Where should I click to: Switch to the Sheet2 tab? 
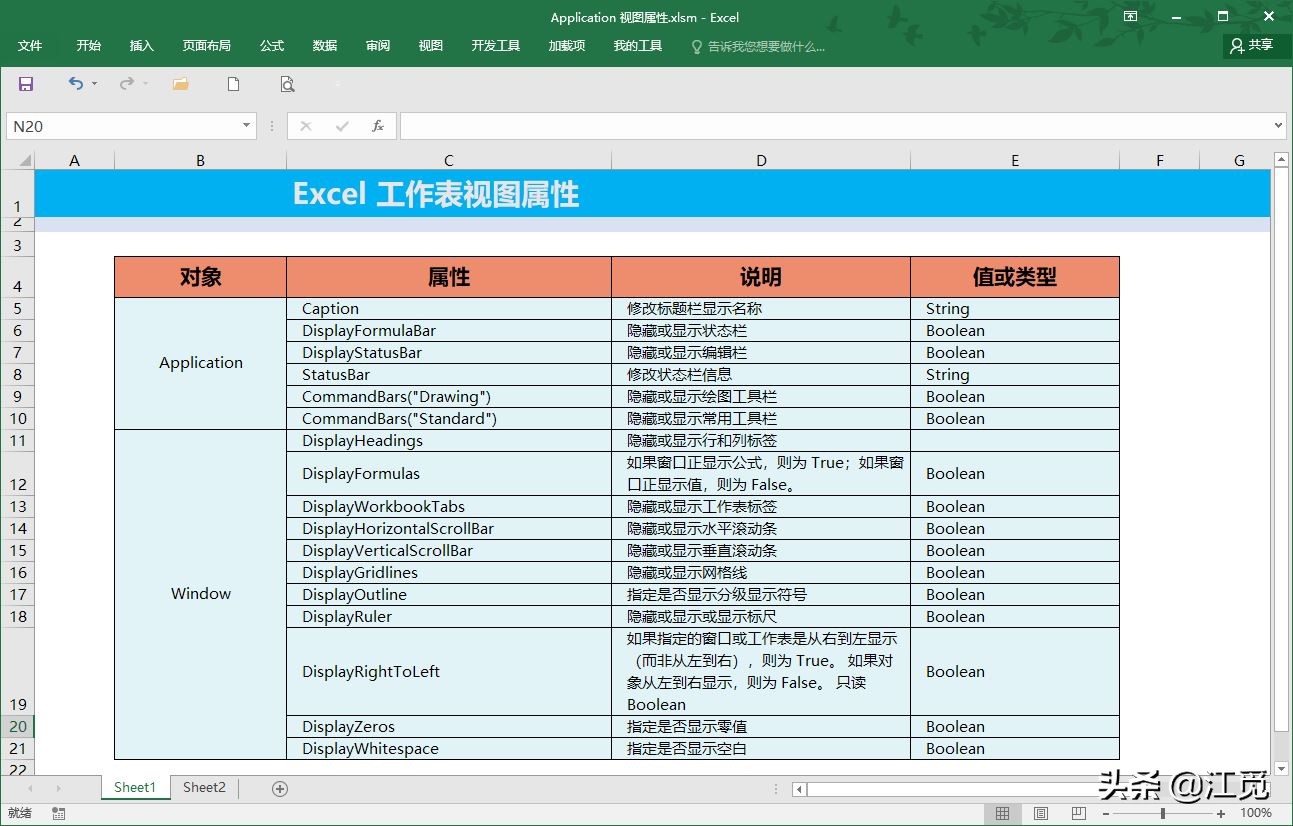click(x=204, y=788)
